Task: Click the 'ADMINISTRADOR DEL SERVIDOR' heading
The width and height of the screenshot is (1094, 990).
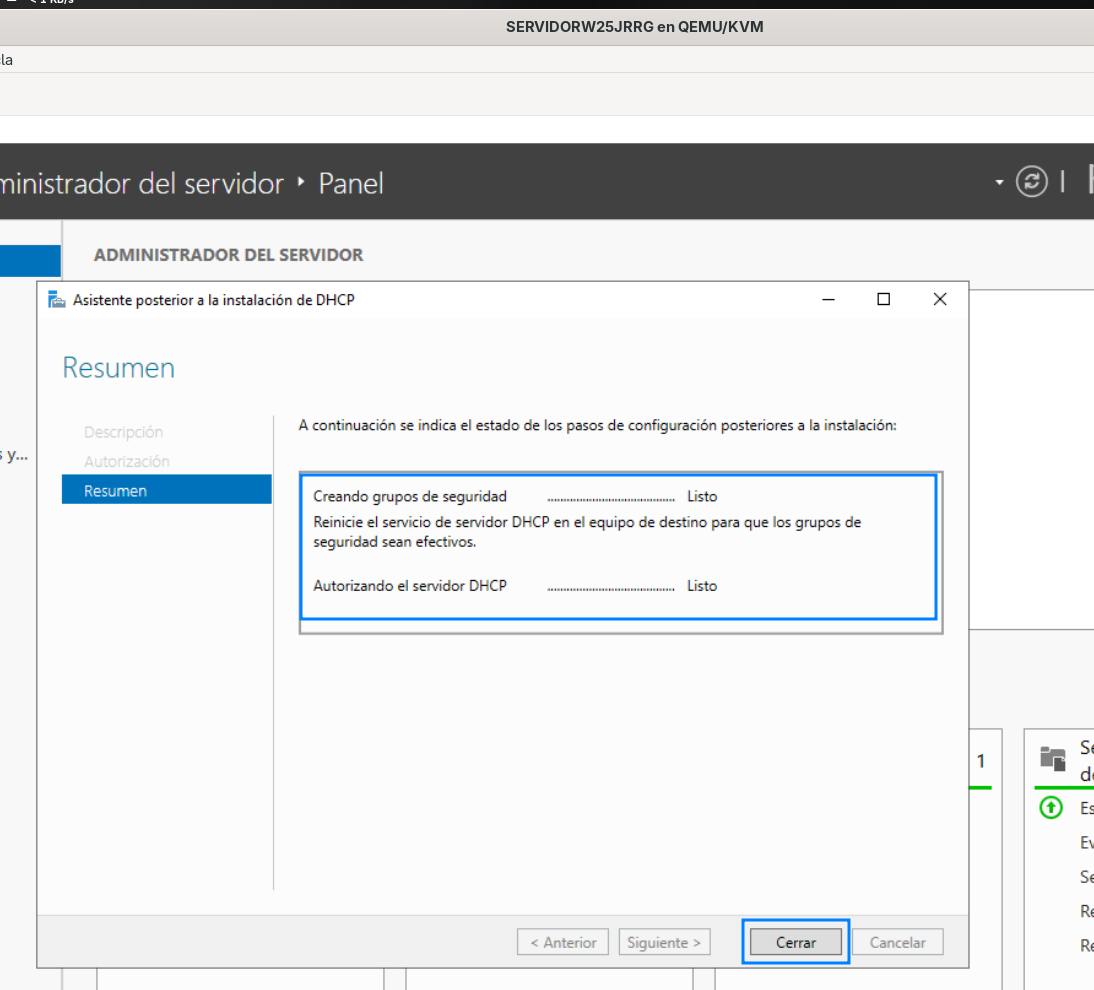Action: [x=229, y=255]
